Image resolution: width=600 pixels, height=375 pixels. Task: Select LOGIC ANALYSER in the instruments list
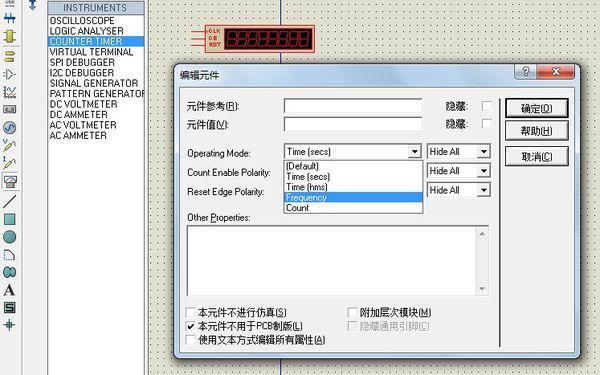tap(96, 31)
